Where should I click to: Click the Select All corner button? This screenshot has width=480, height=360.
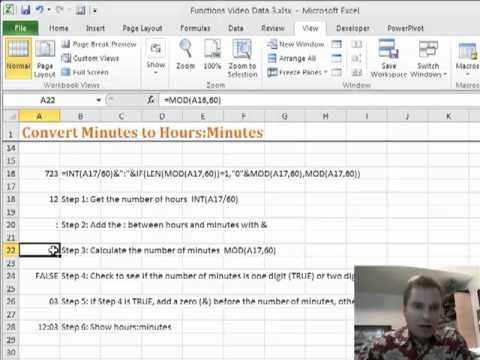pos(11,116)
